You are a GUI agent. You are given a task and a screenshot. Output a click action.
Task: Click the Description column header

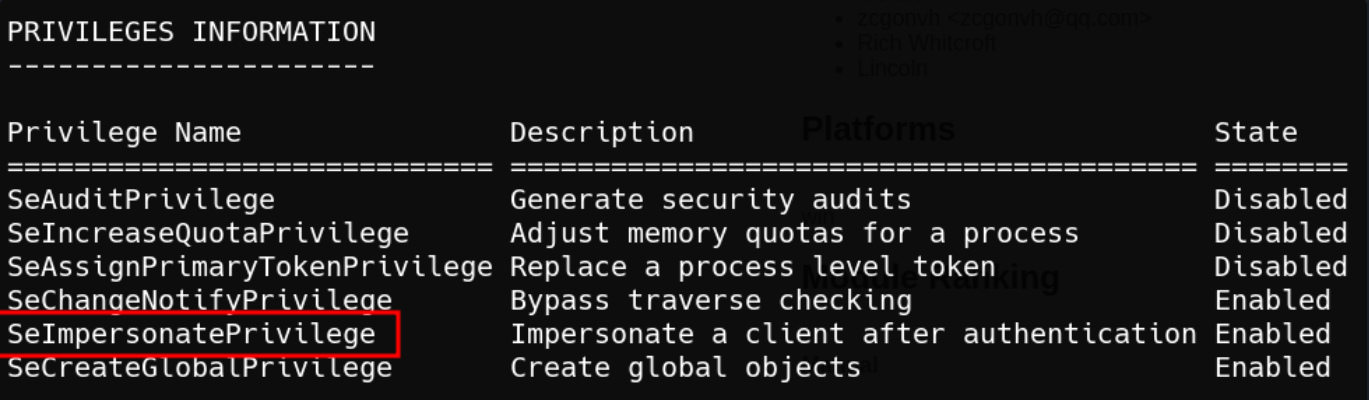point(601,132)
